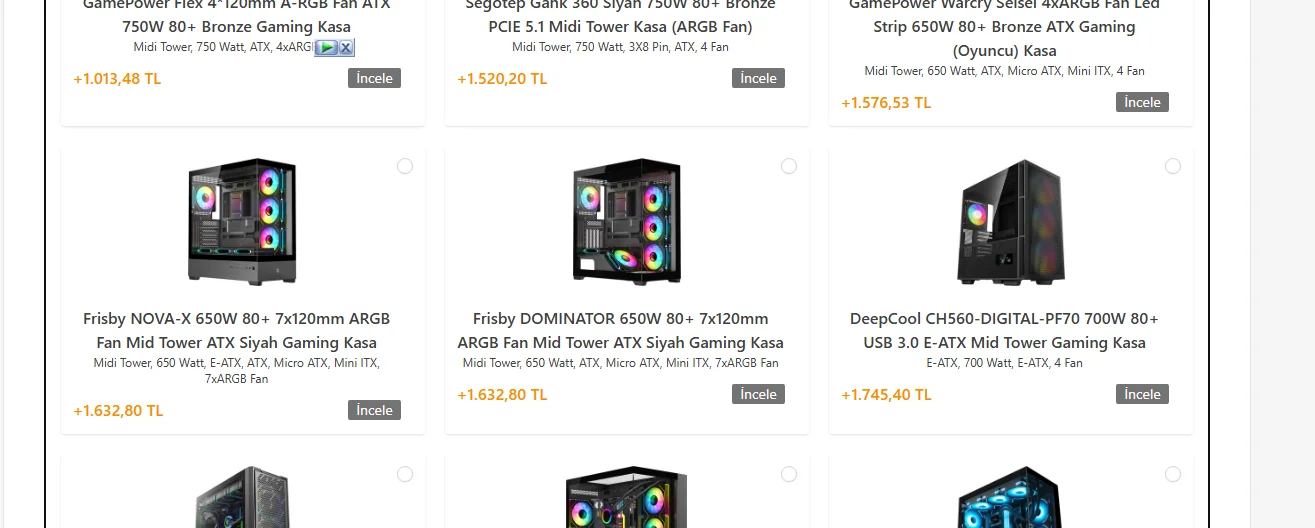Viewport: 1315px width, 528px height.
Task: Select the Frisby NOVA-X case radio button
Action: pyautogui.click(x=405, y=166)
